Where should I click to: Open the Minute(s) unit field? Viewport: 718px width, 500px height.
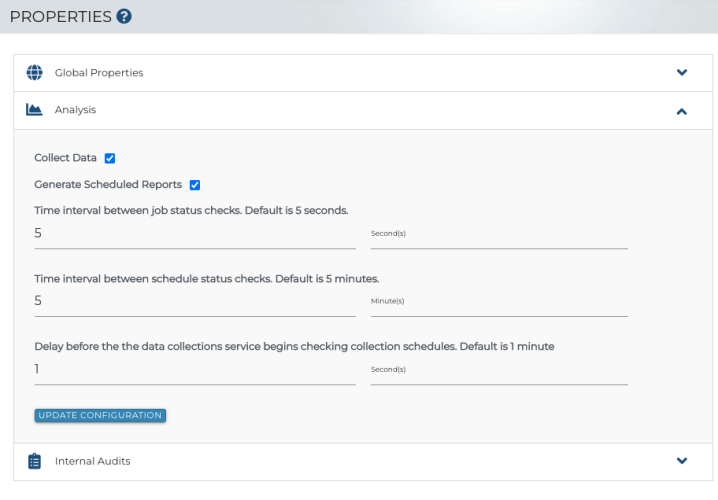tap(498, 301)
